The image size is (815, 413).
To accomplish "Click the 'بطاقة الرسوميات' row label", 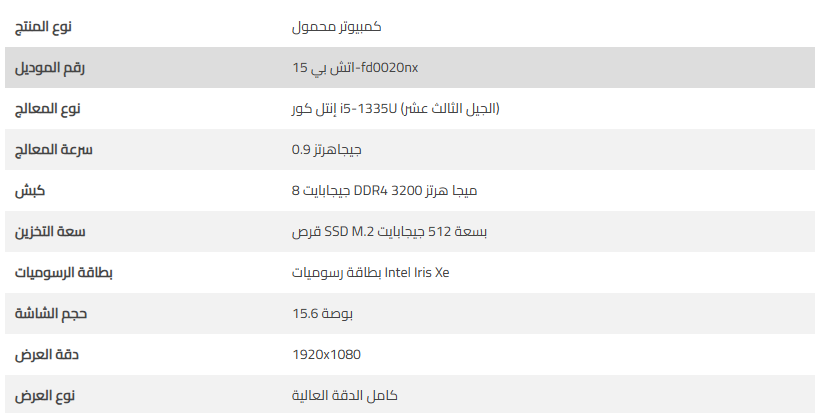I will 54,272.
